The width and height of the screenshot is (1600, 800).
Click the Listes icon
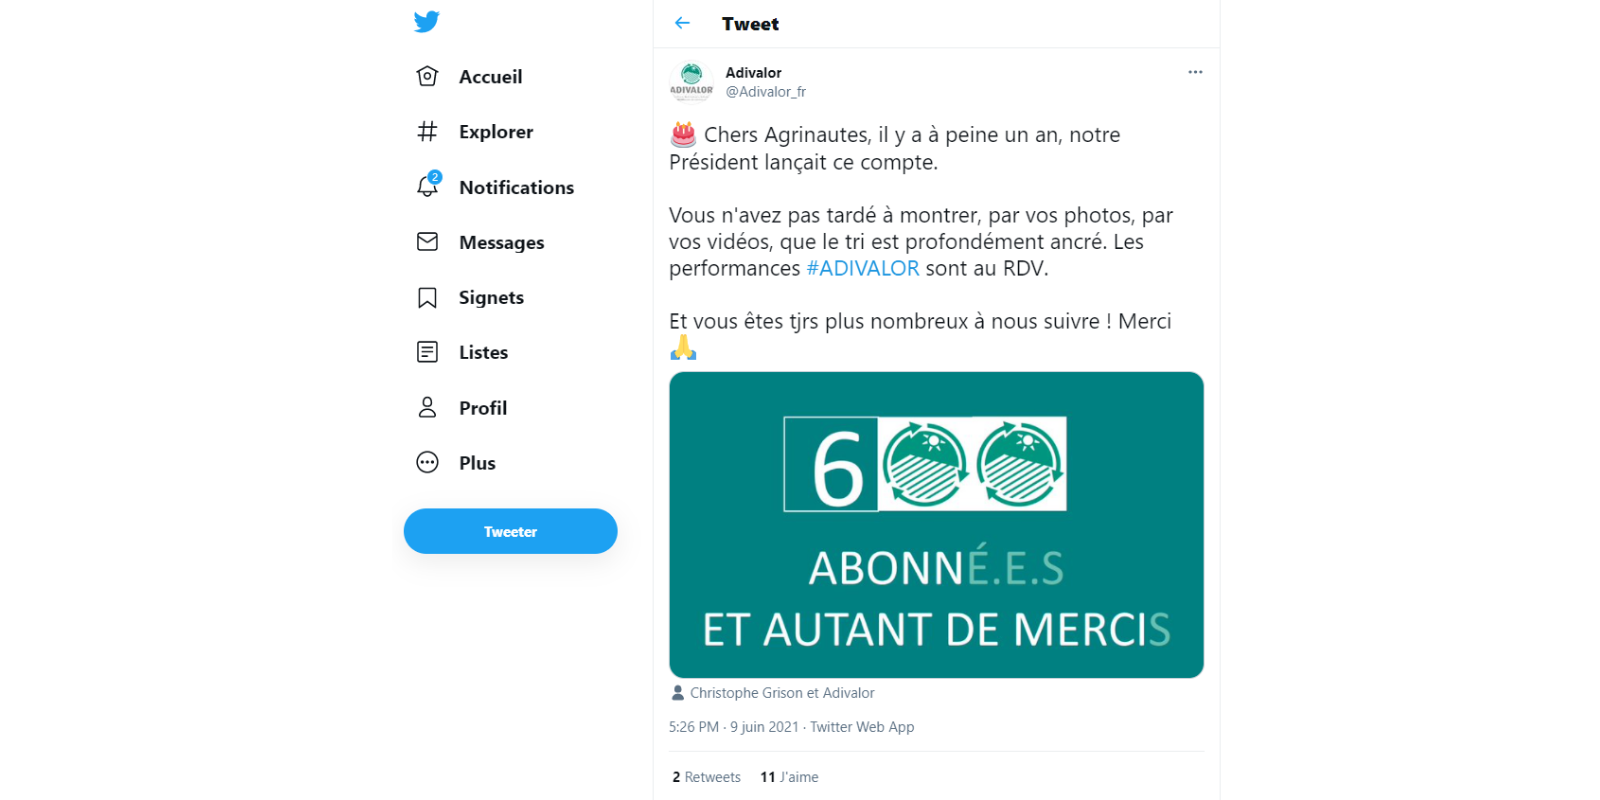[427, 352]
